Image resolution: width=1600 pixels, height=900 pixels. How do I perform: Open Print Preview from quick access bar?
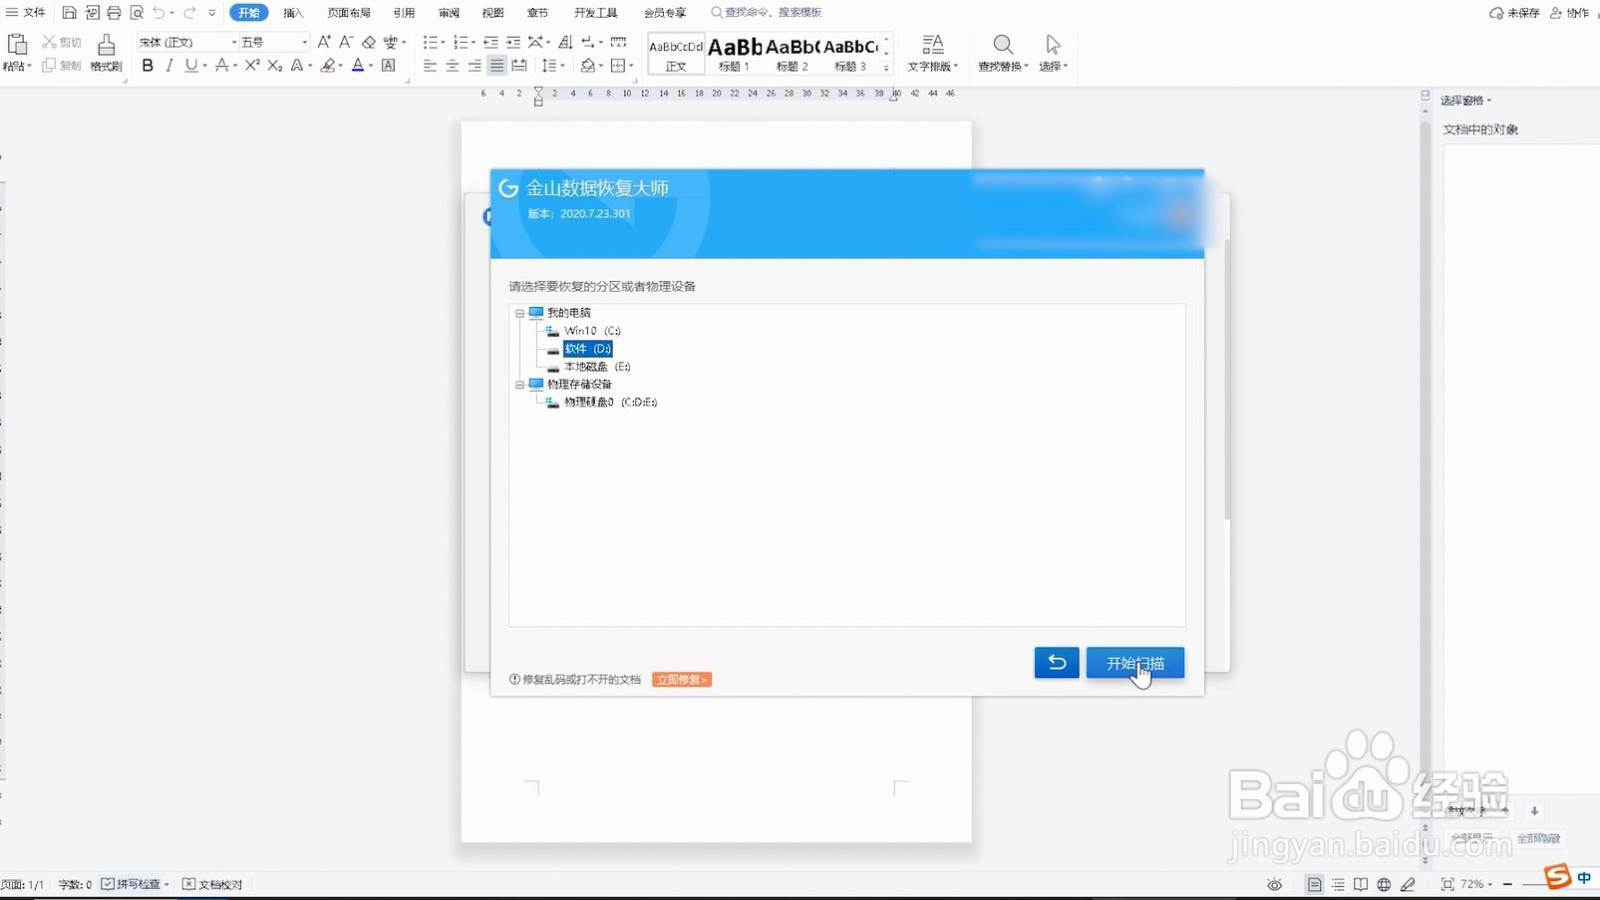point(137,13)
